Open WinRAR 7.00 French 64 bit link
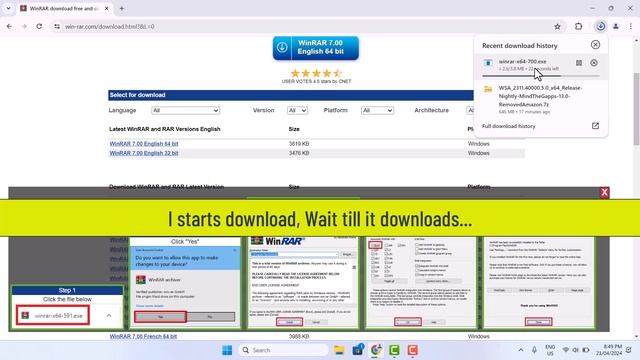Image resolution: width=640 pixels, height=360 pixels. (143, 336)
